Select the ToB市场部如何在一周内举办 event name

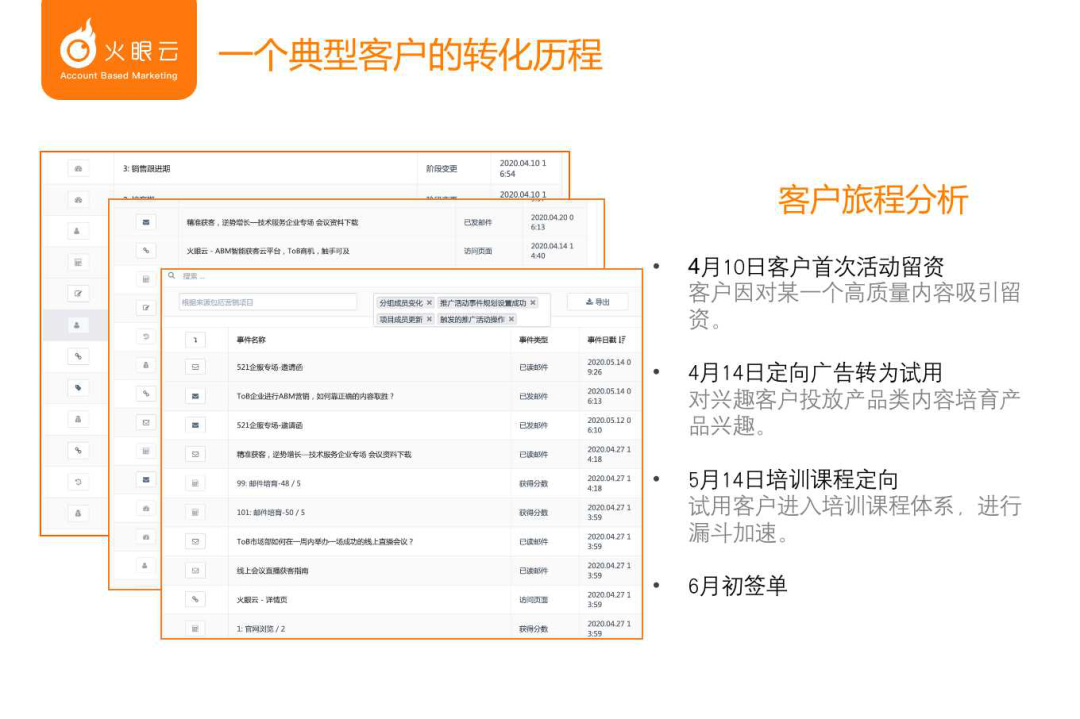325,541
